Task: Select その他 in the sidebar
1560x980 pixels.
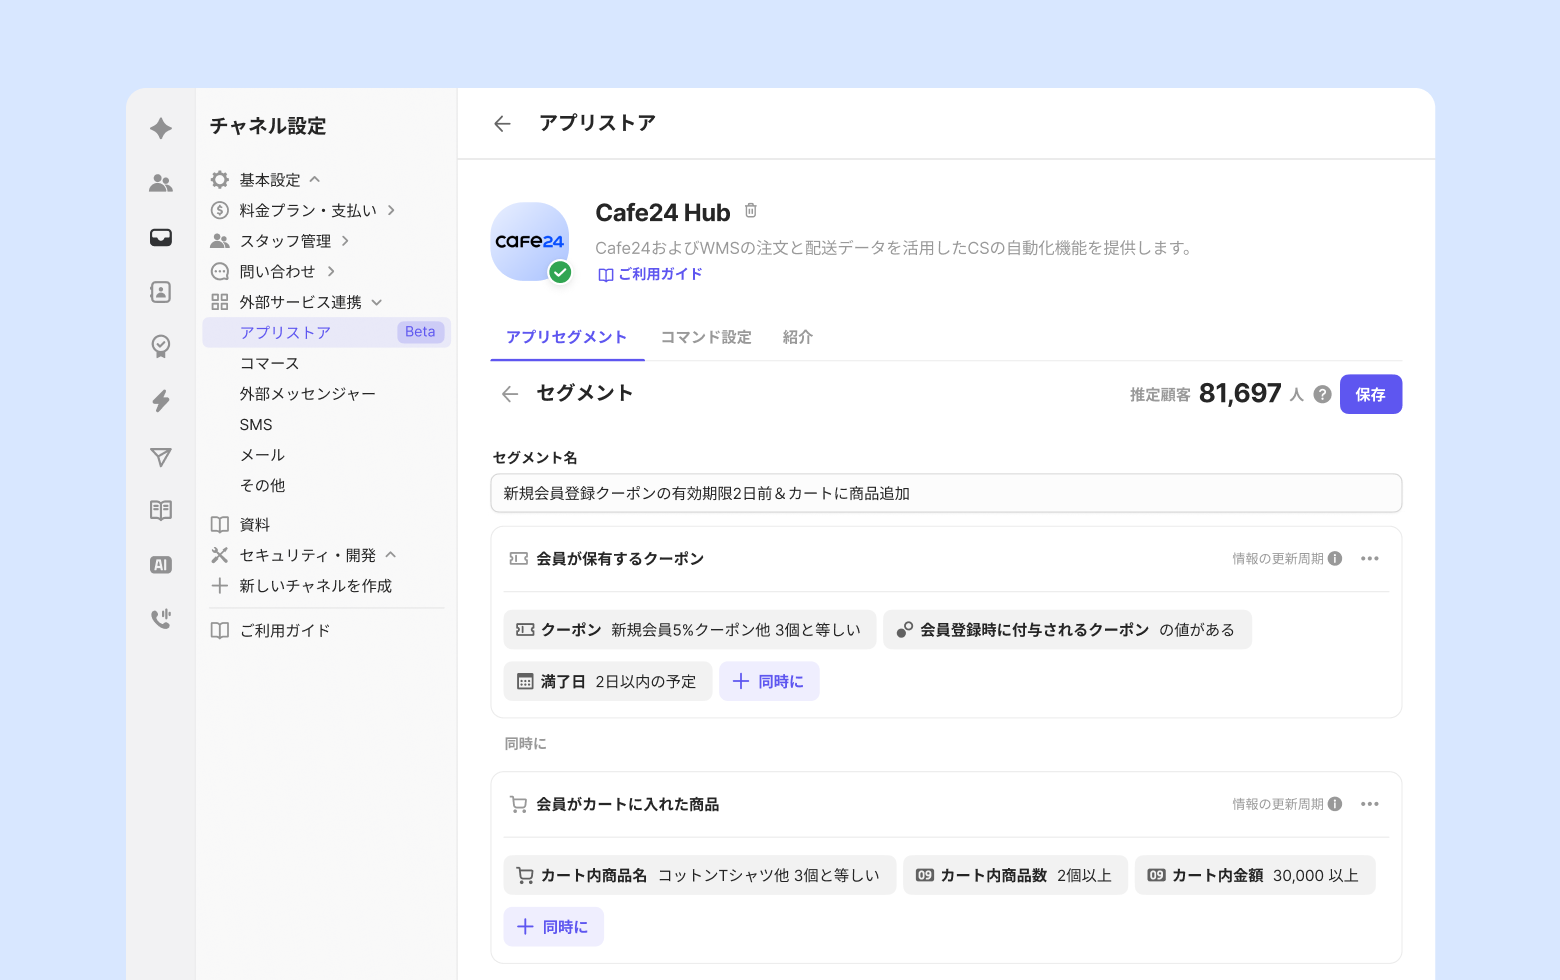Action: point(262,486)
